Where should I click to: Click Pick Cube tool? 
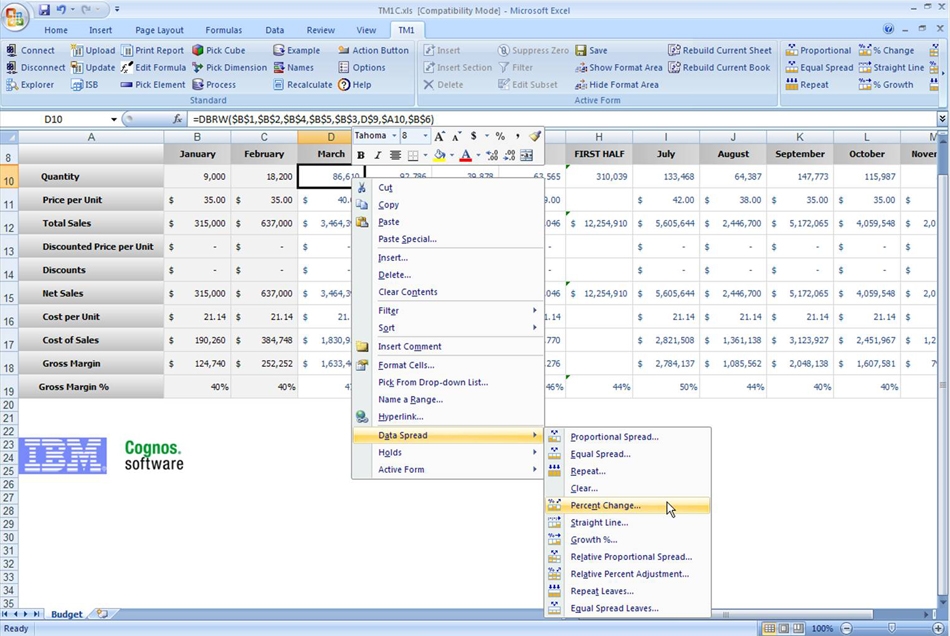coord(219,50)
